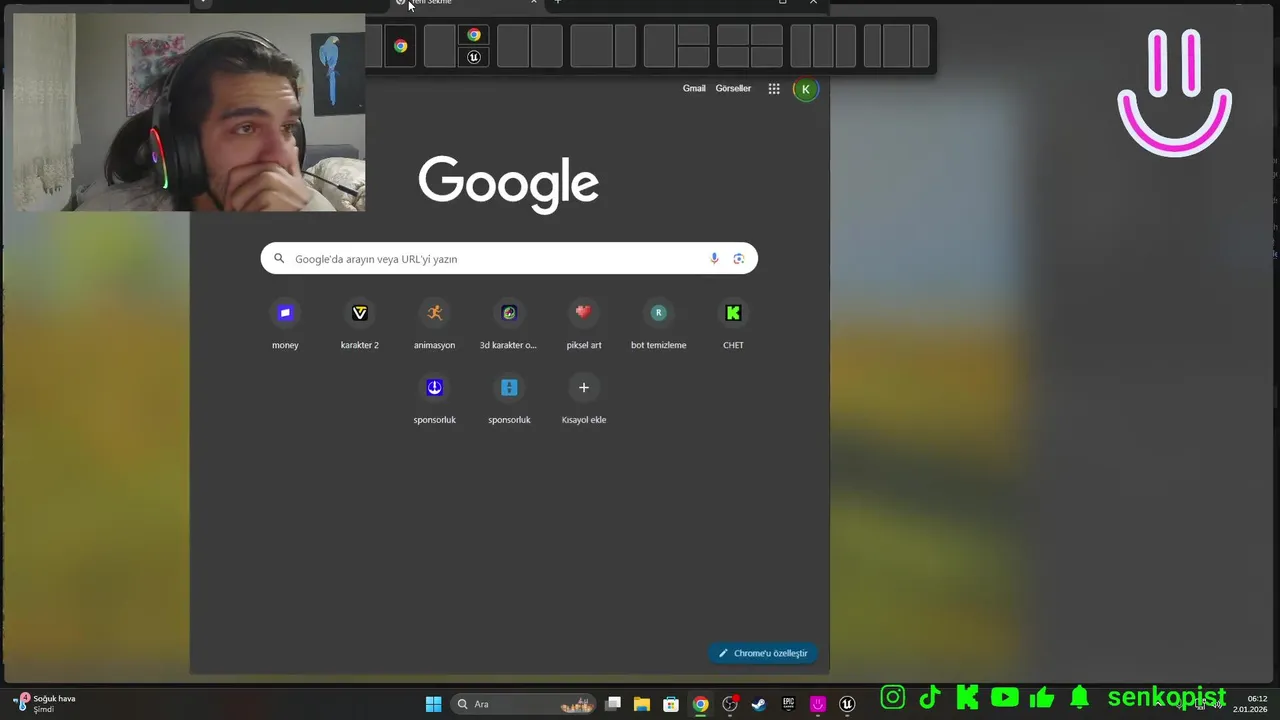
Task: Snap to the layout zone showing the Unreal Engine icon
Action: click(474, 57)
